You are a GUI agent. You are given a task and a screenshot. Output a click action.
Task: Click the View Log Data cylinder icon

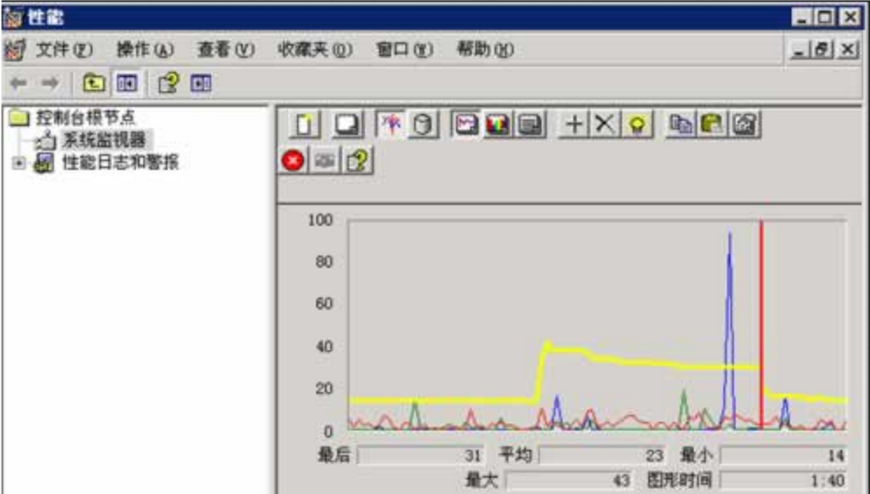tap(422, 125)
